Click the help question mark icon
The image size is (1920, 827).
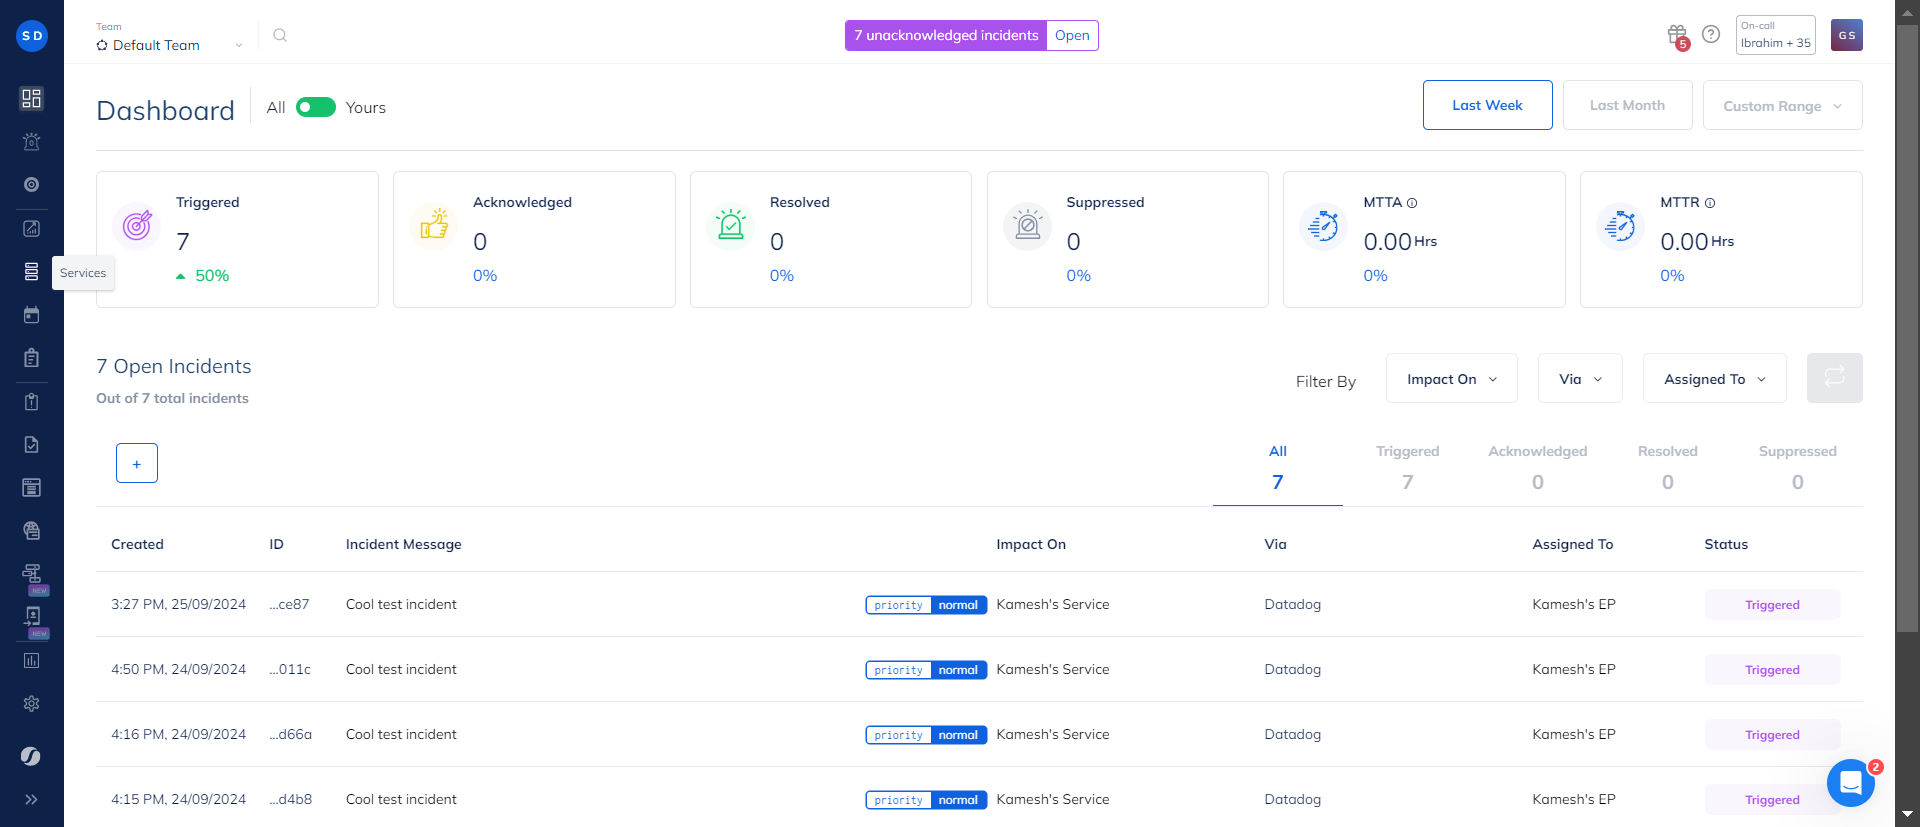[x=1711, y=35]
